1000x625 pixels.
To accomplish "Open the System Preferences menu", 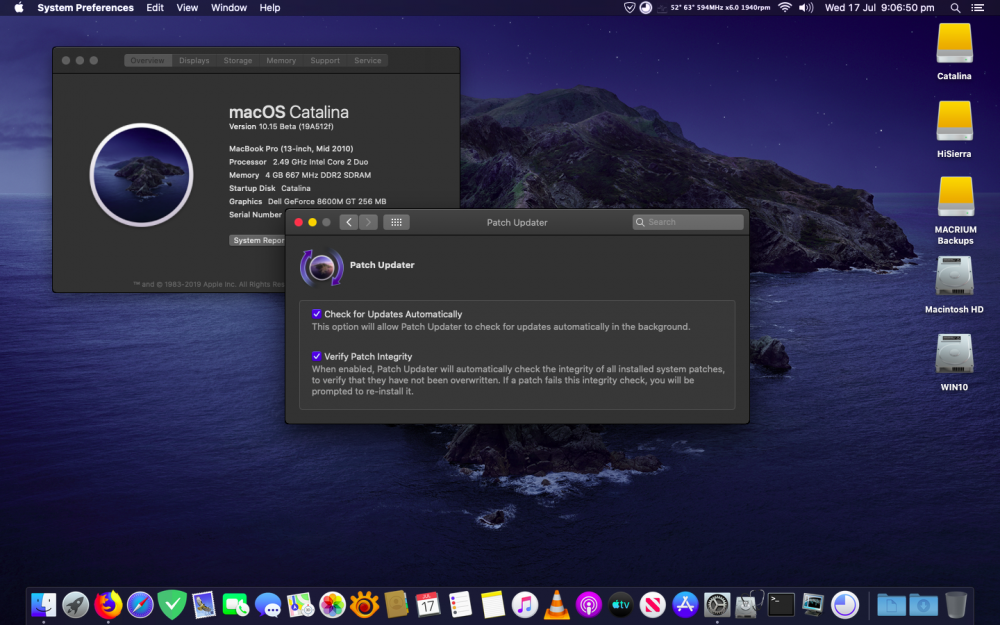I will [85, 8].
